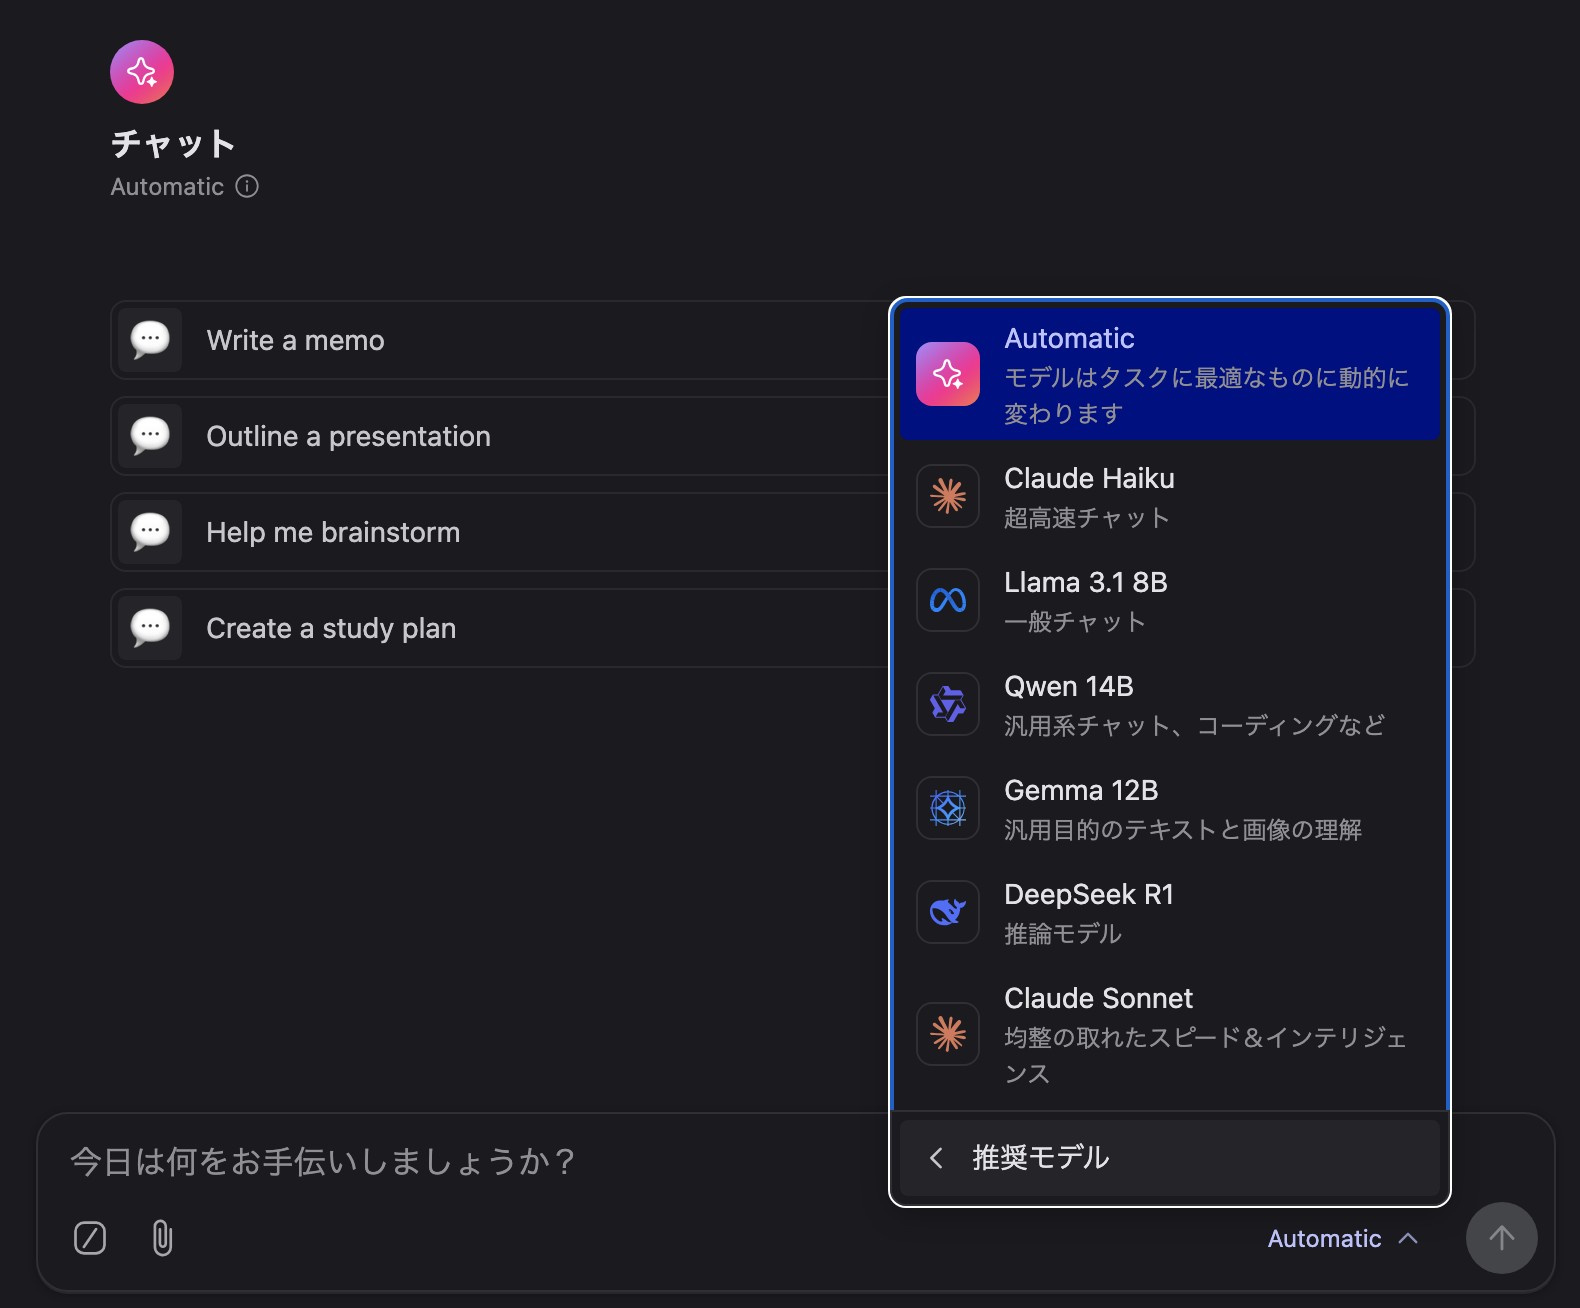Viewport: 1580px width, 1308px height.
Task: Choose Claude Sonnet from the list
Action: [1170, 1035]
